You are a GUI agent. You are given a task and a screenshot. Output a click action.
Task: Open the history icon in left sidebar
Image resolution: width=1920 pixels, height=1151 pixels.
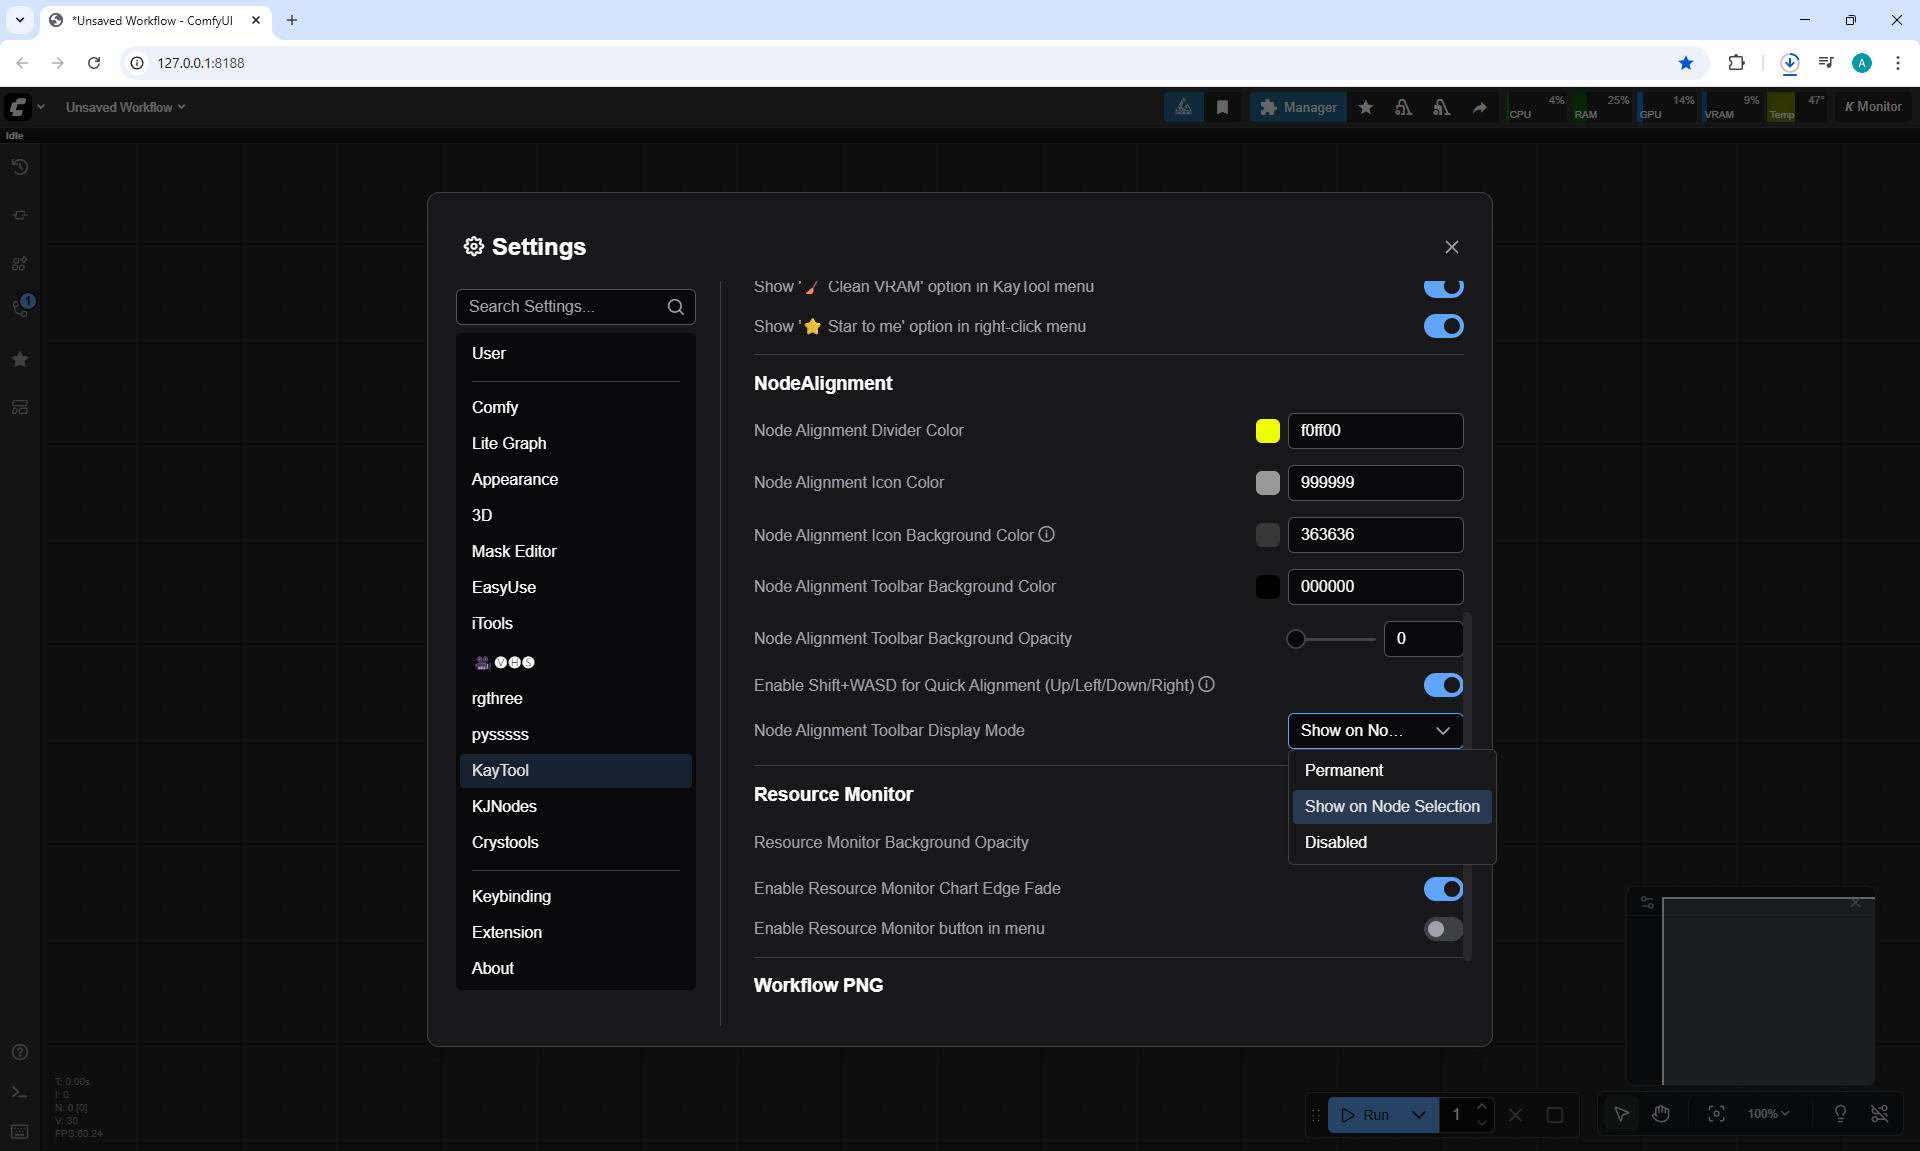[x=19, y=167]
